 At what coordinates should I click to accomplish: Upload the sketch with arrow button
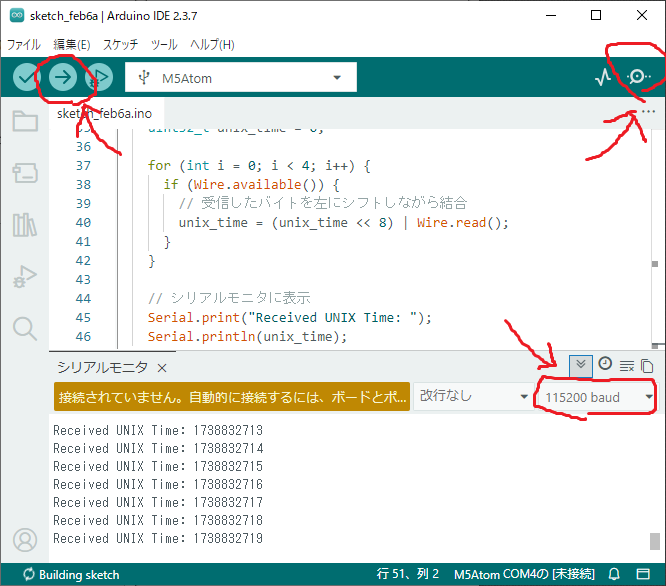tap(62, 78)
